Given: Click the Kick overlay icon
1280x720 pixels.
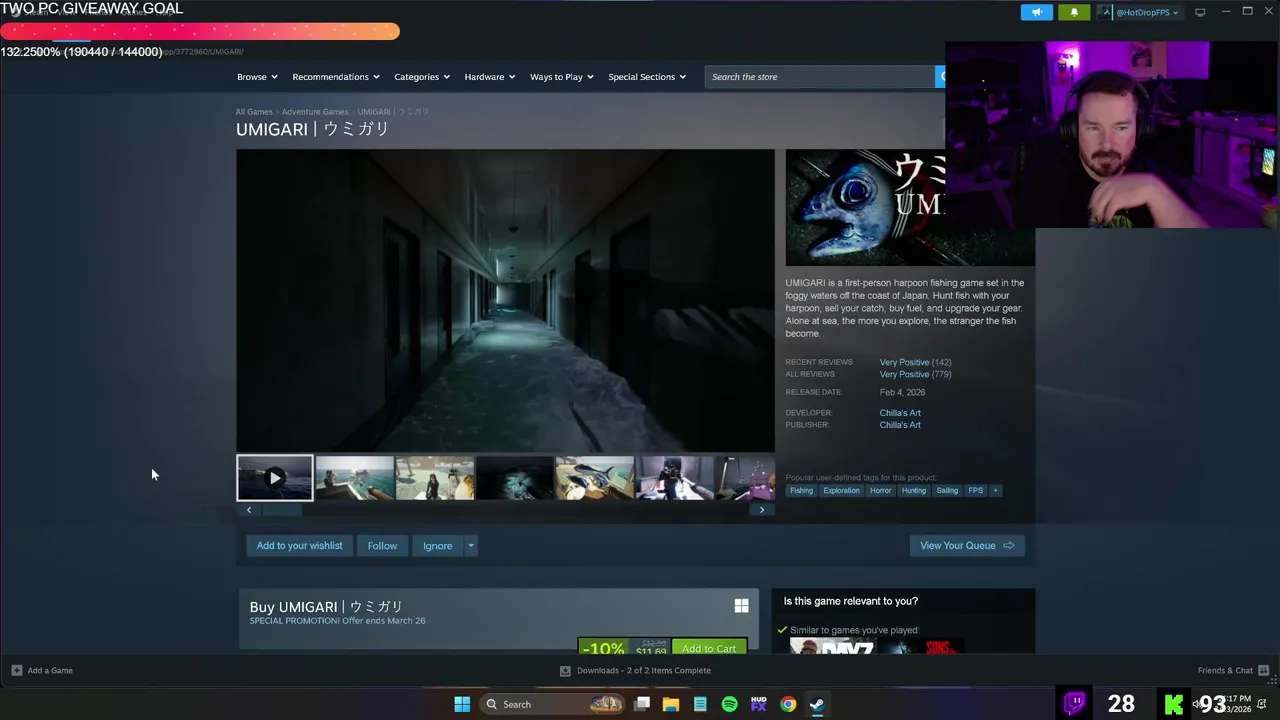Looking at the screenshot, I should pyautogui.click(x=1173, y=703).
